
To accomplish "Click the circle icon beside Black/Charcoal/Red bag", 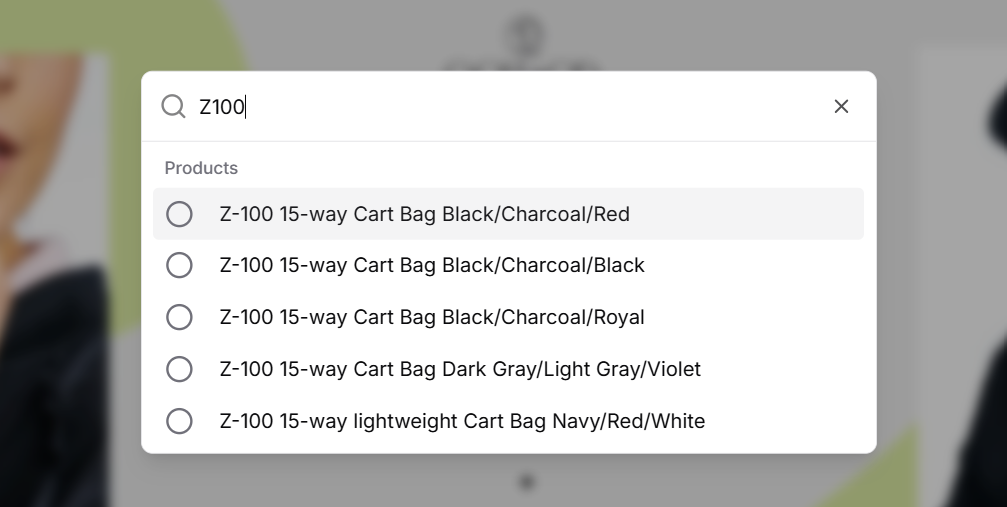I will [x=179, y=214].
